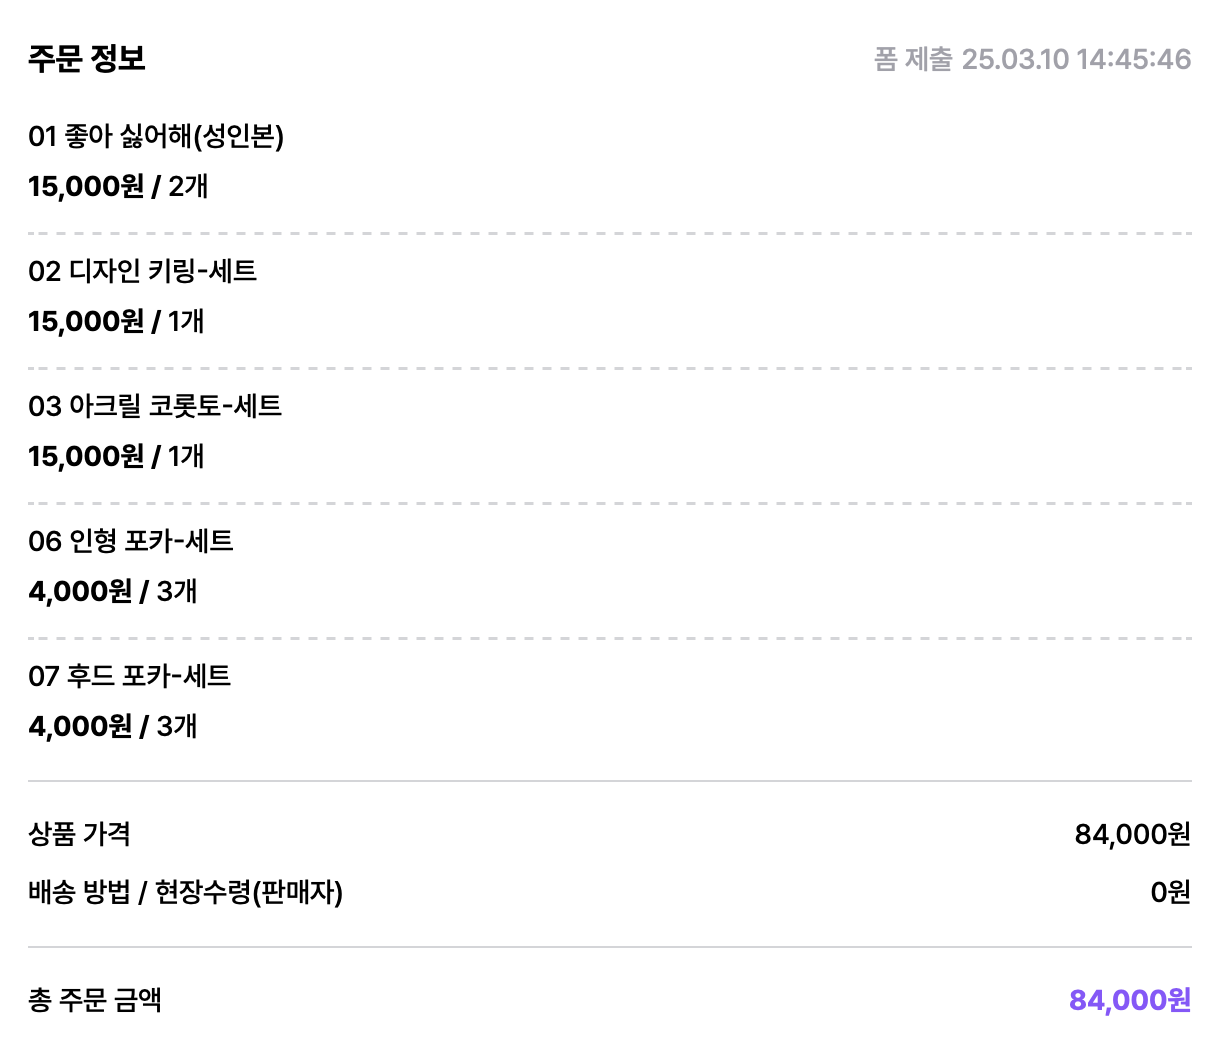
Task: Click the 총 주문 금액 label
Action: 95,1000
